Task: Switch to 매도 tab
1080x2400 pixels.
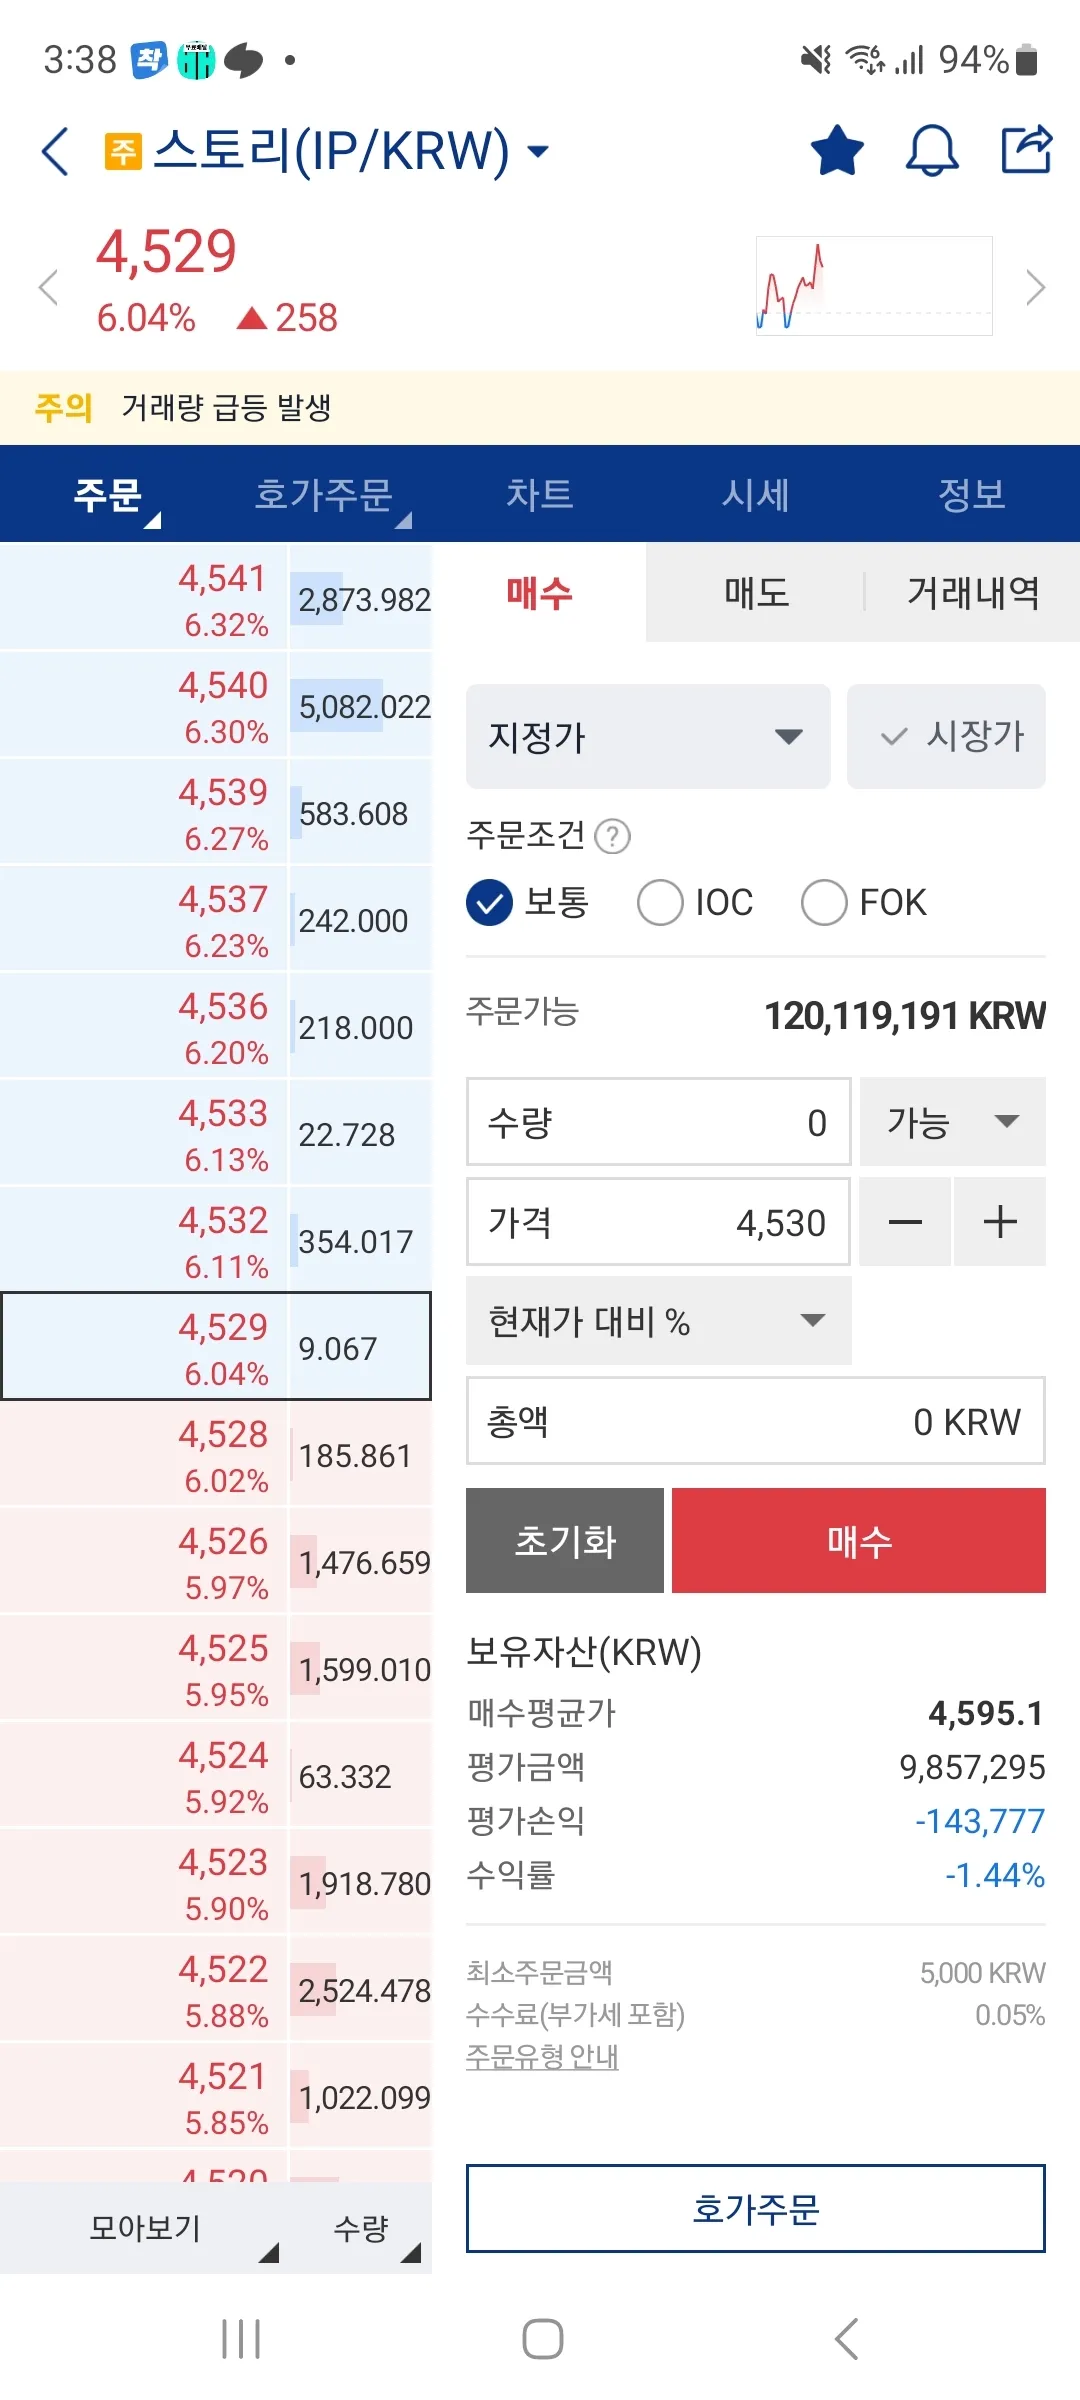Action: 756,593
